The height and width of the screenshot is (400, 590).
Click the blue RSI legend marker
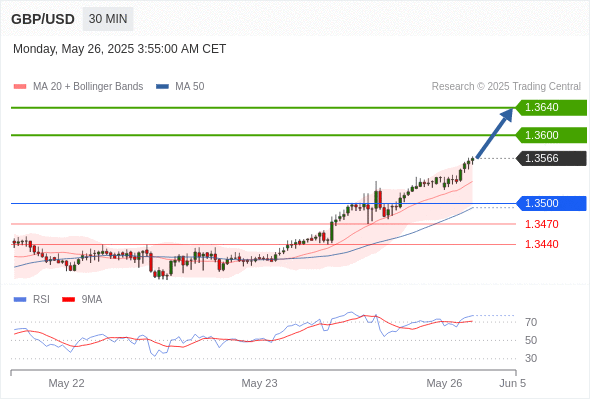(x=20, y=300)
